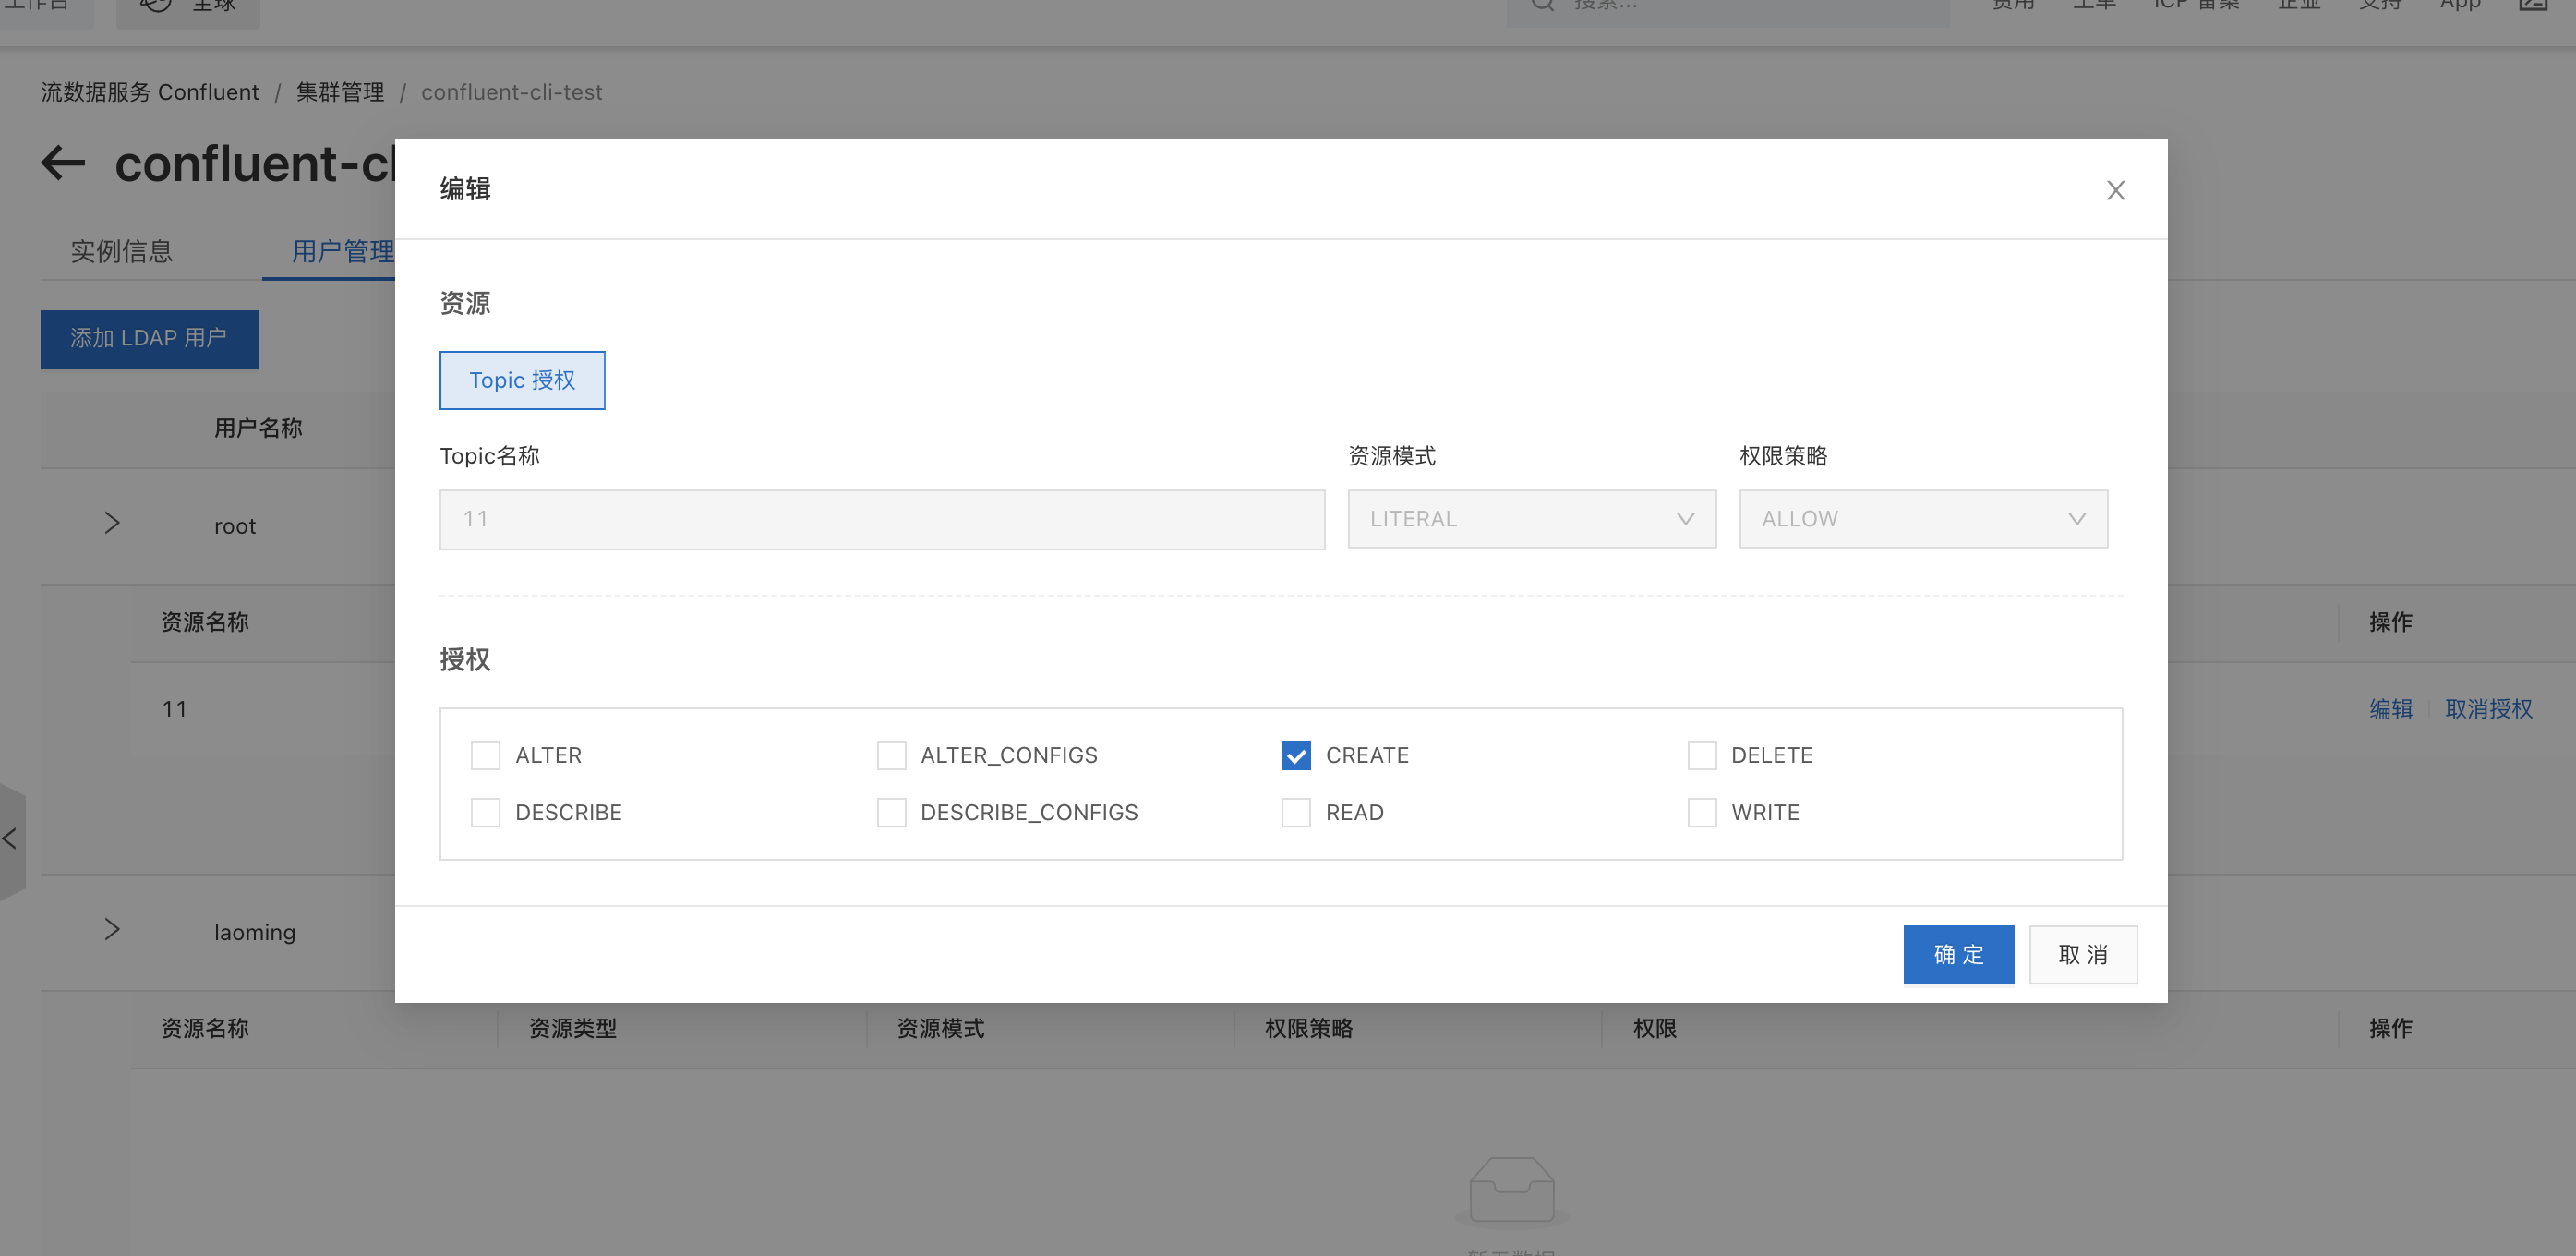
Task: Check the WRITE permission checkbox
Action: click(1702, 812)
